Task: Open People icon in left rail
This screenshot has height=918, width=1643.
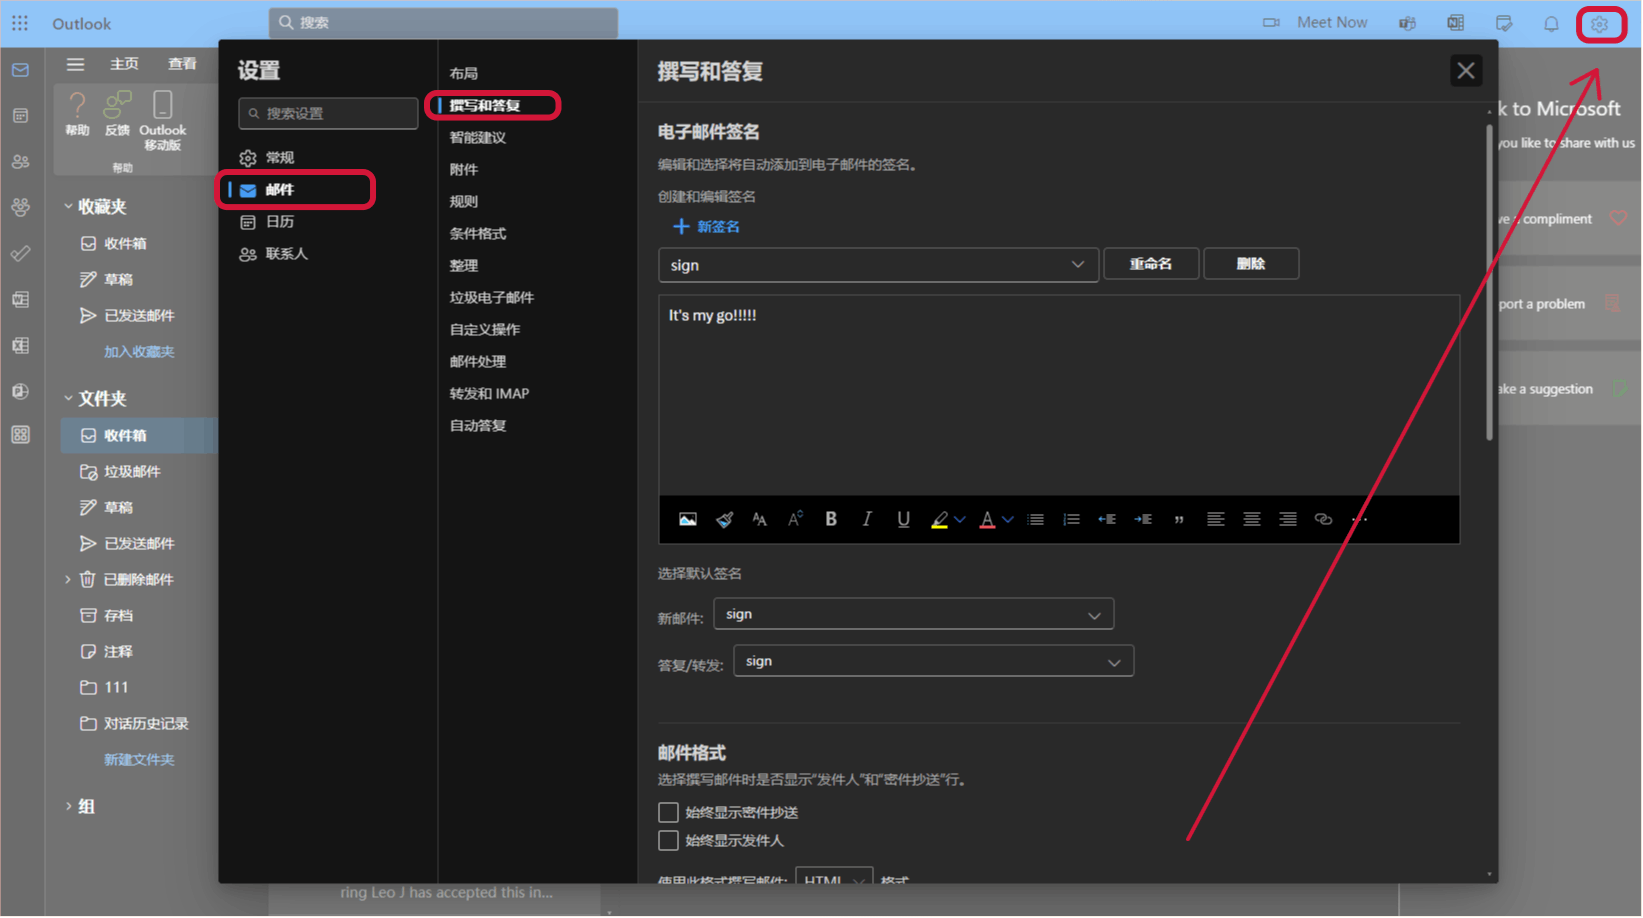Action: click(x=21, y=162)
